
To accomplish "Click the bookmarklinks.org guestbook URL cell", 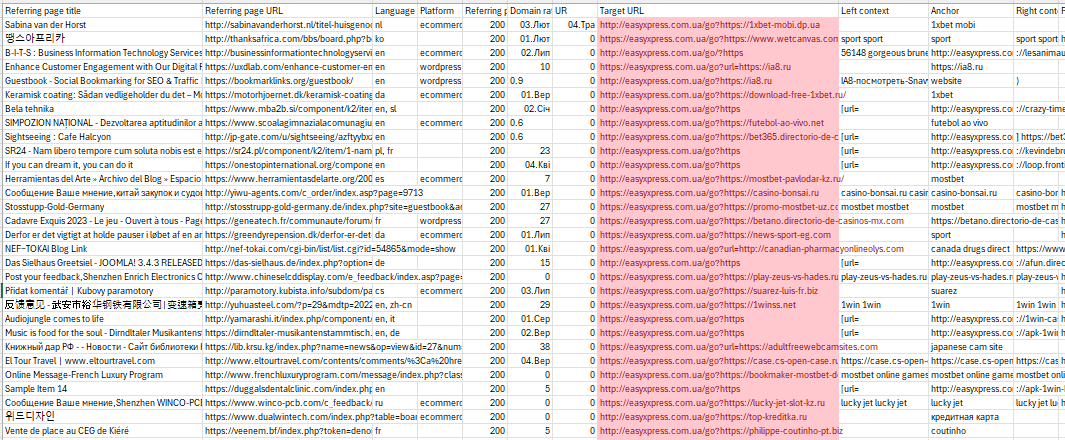I will [x=288, y=81].
